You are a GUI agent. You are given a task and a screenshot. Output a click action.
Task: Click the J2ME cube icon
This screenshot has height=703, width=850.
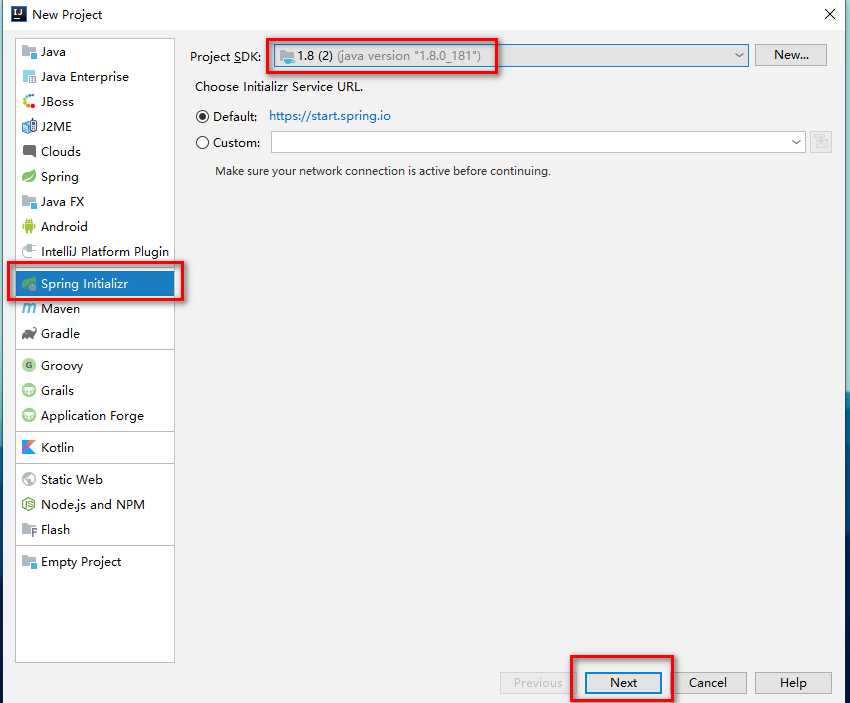point(29,126)
